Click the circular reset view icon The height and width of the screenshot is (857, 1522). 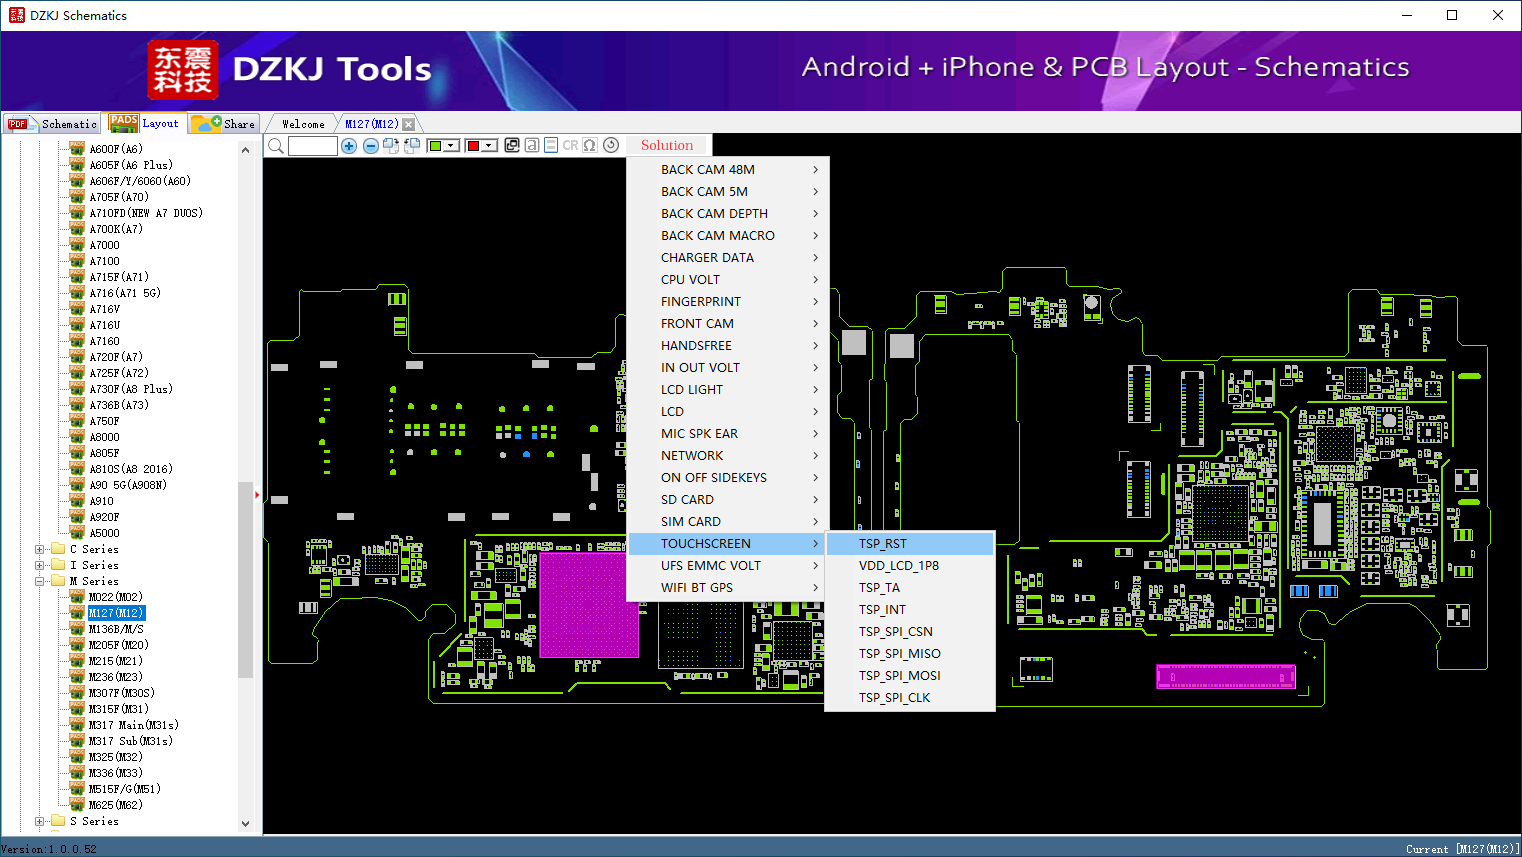point(611,145)
